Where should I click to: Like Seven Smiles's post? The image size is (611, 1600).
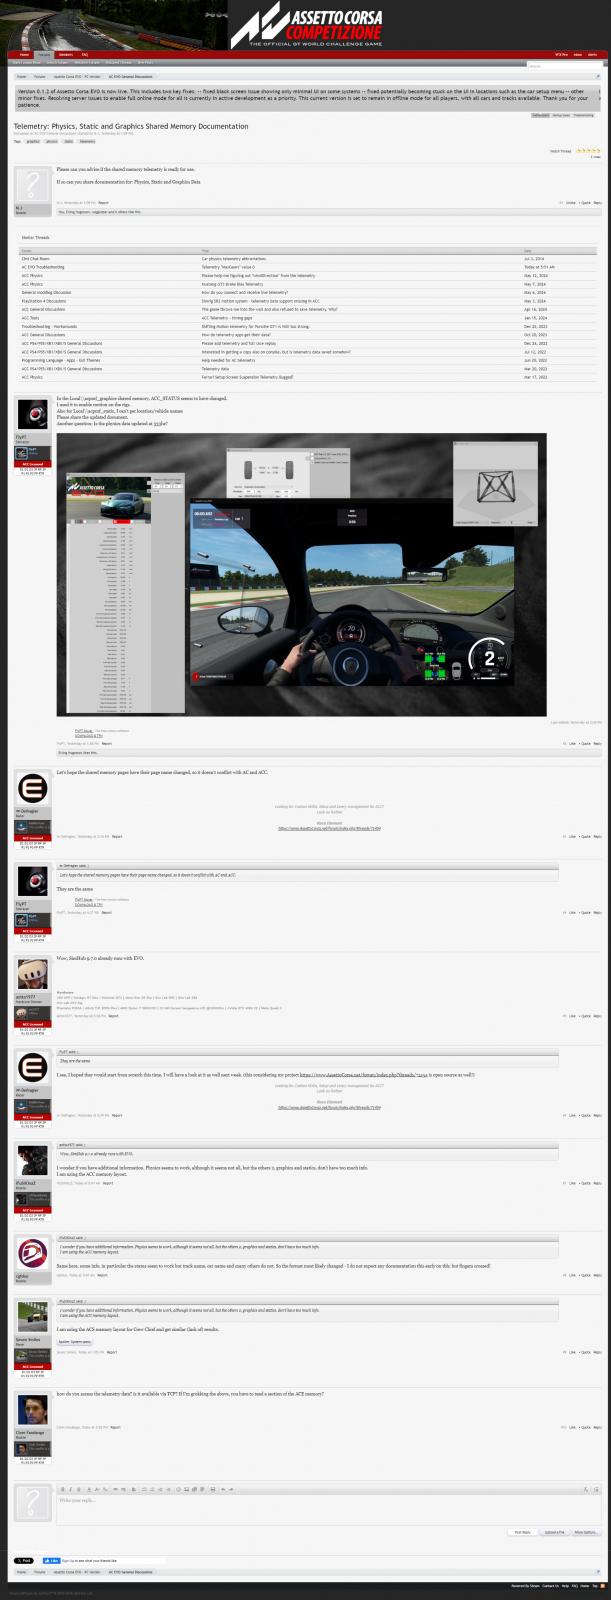point(573,1352)
